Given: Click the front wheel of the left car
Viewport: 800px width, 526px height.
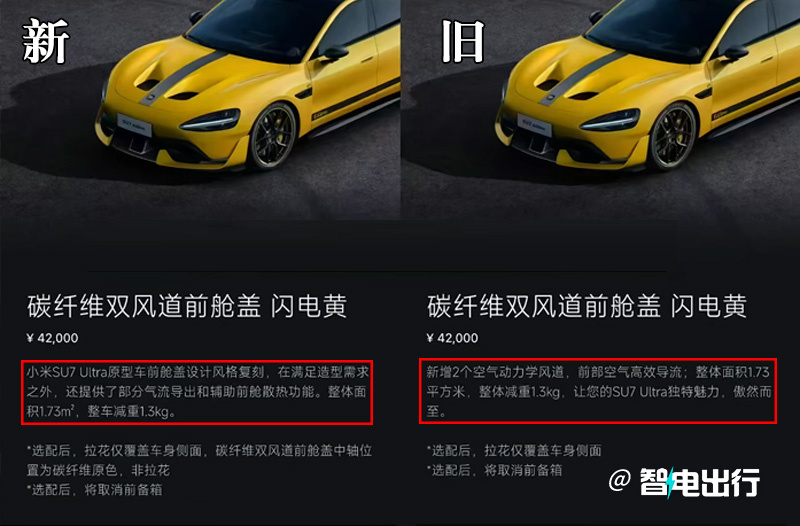Looking at the screenshot, I should tap(272, 137).
